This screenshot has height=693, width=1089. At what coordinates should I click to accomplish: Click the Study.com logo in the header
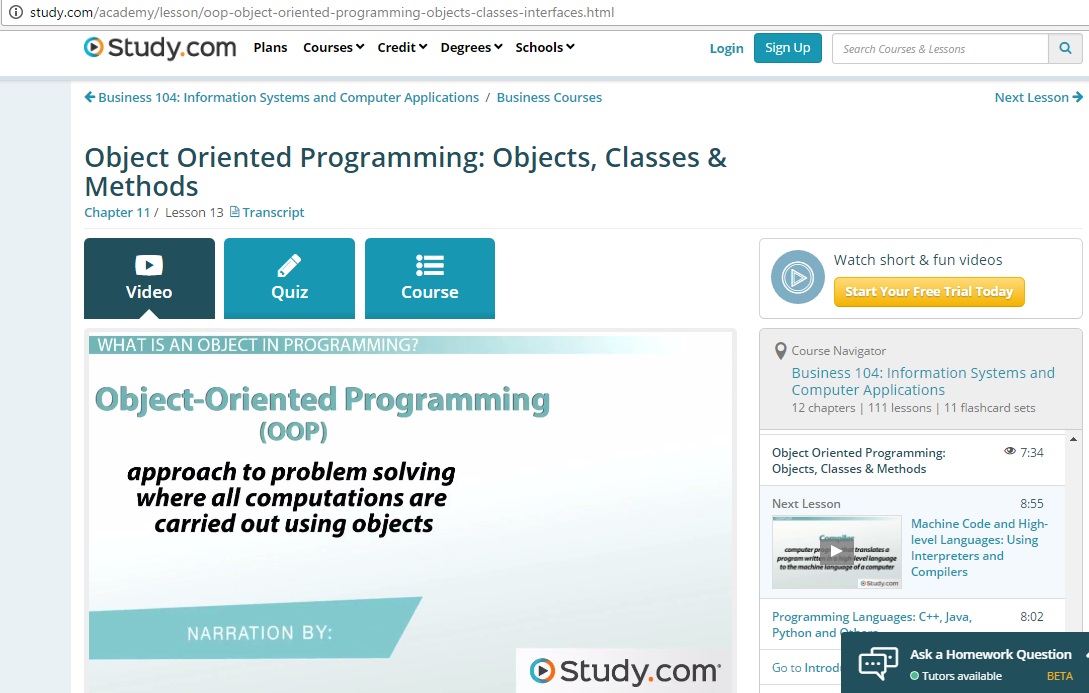tap(160, 47)
